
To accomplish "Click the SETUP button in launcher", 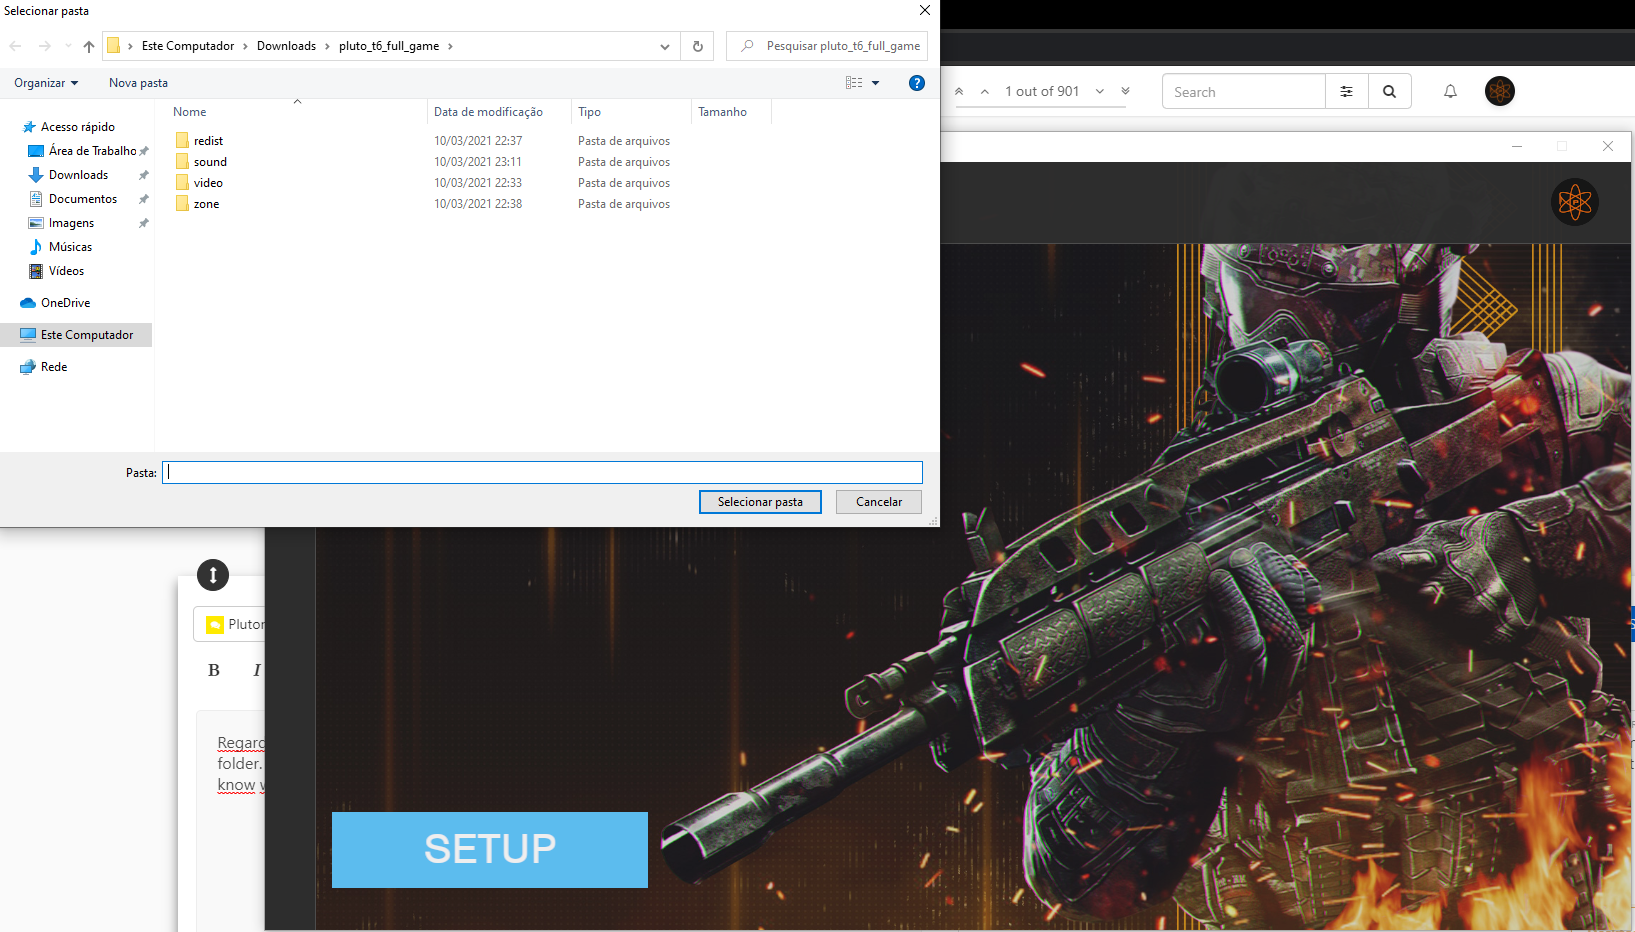I will click(x=490, y=850).
